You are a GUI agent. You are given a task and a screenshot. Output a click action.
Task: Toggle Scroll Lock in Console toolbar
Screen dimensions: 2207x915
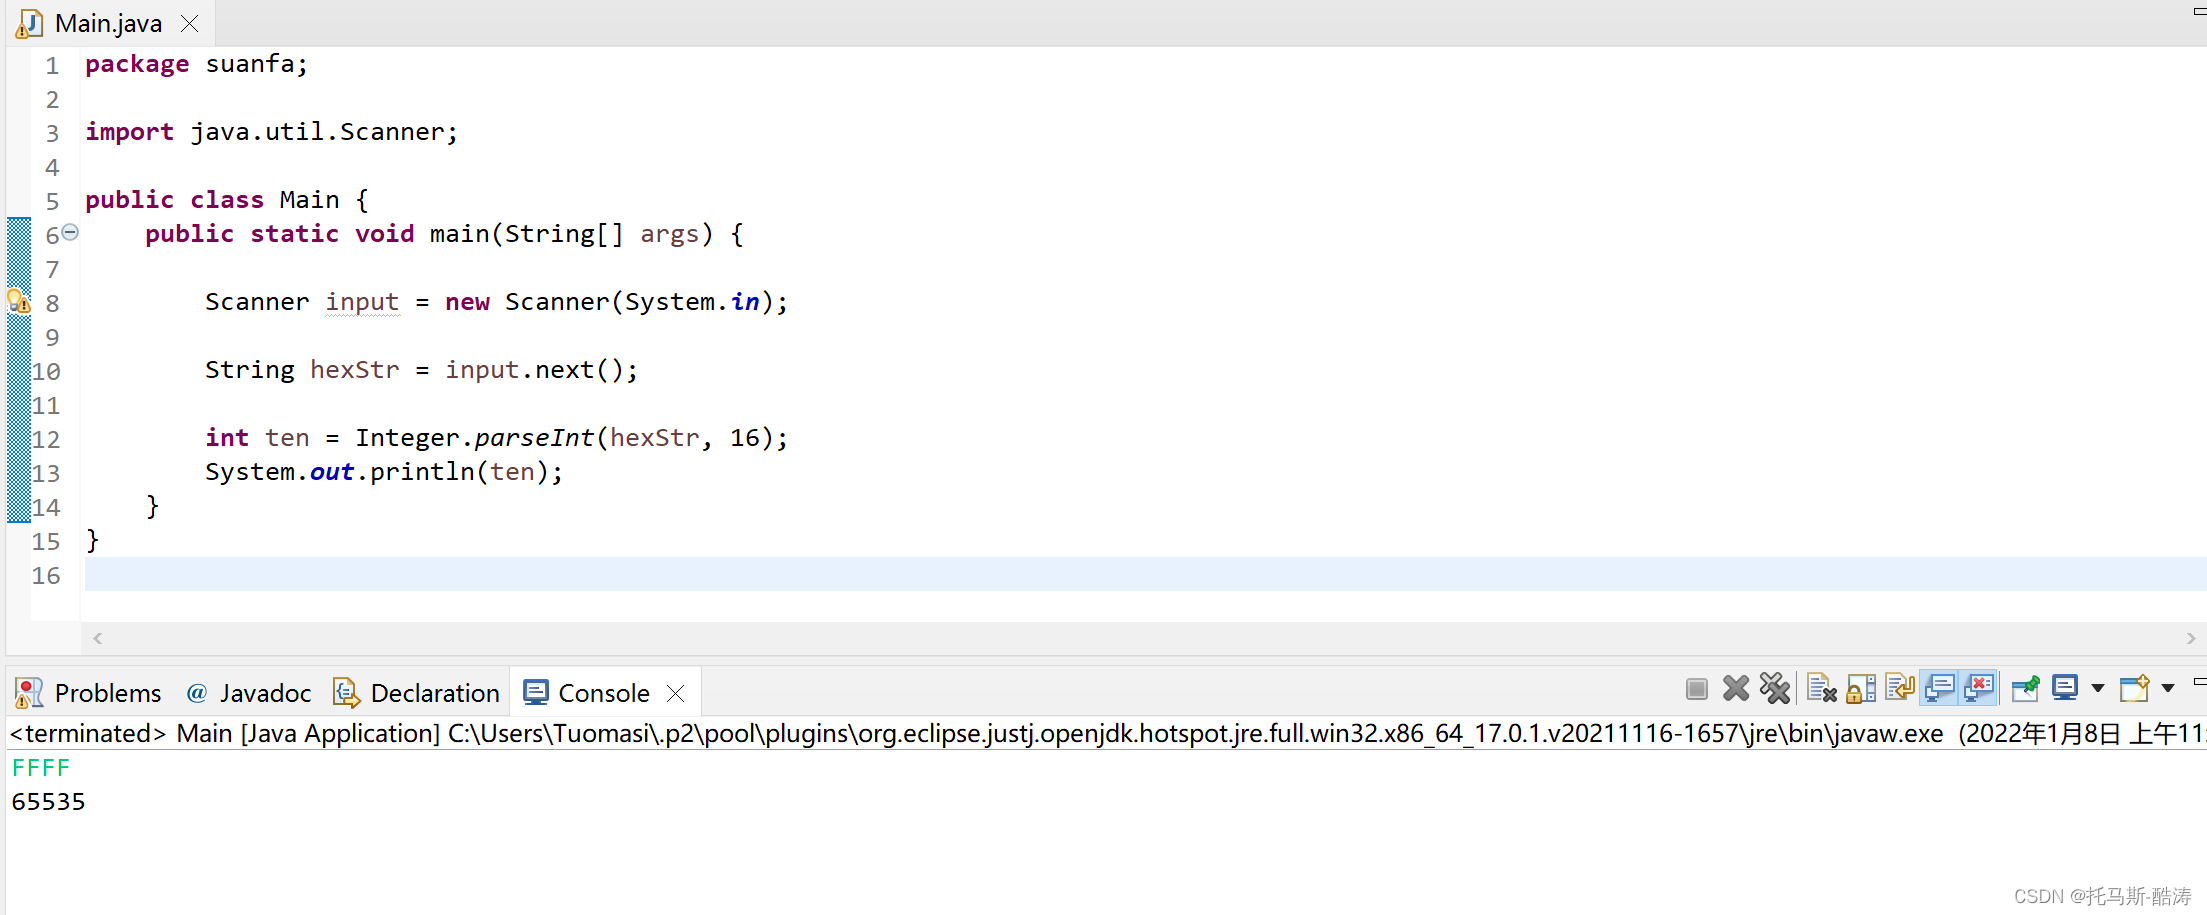point(1861,689)
